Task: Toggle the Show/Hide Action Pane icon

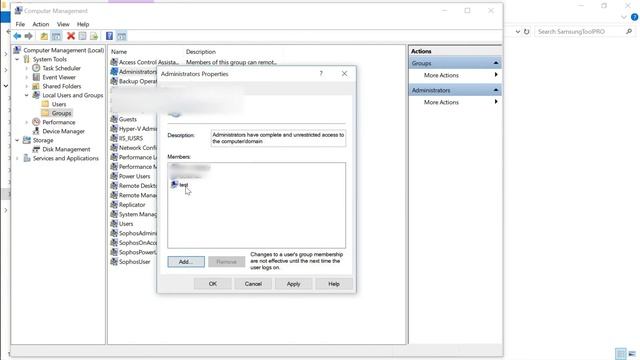Action: (121, 36)
